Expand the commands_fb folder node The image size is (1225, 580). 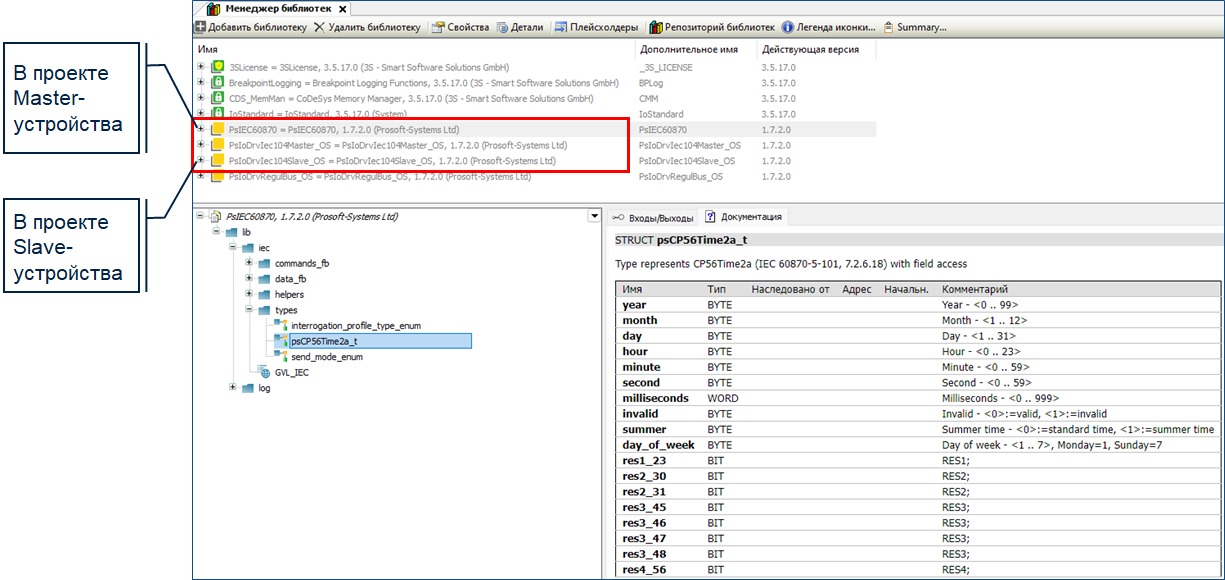[x=250, y=263]
